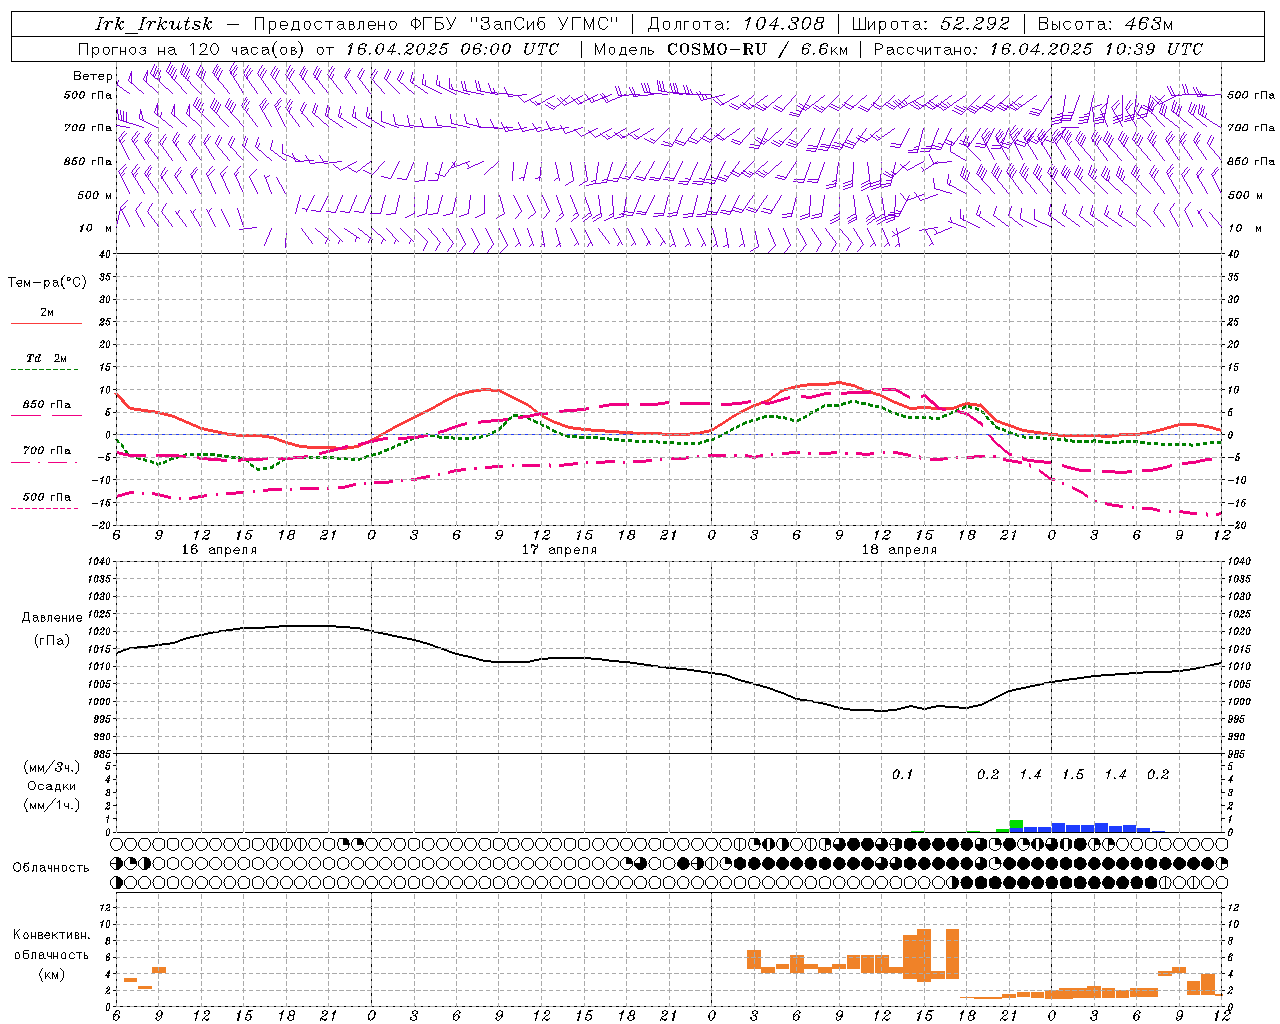The image size is (1280, 1024).
Task: Click the '(мм/3ч.)' precipitation unit label
Action: click(52, 767)
